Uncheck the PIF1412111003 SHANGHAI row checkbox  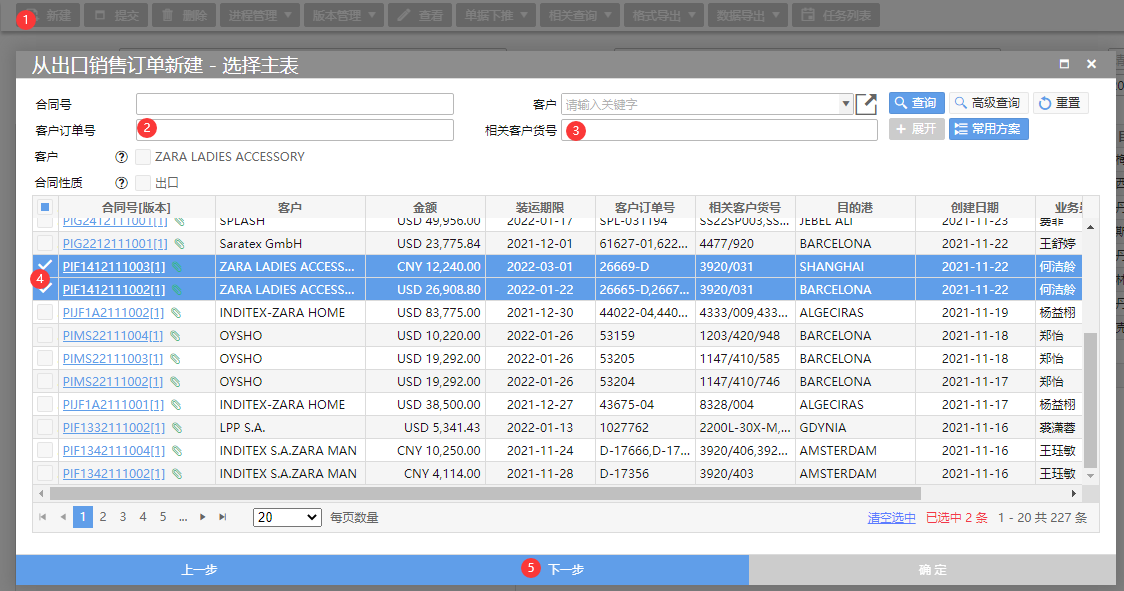pos(45,267)
